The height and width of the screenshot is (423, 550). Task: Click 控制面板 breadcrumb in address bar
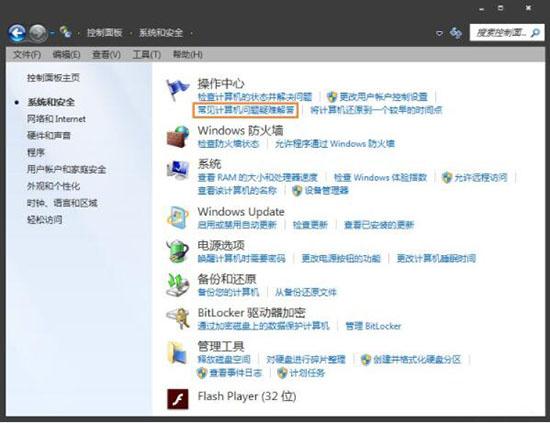[x=105, y=33]
